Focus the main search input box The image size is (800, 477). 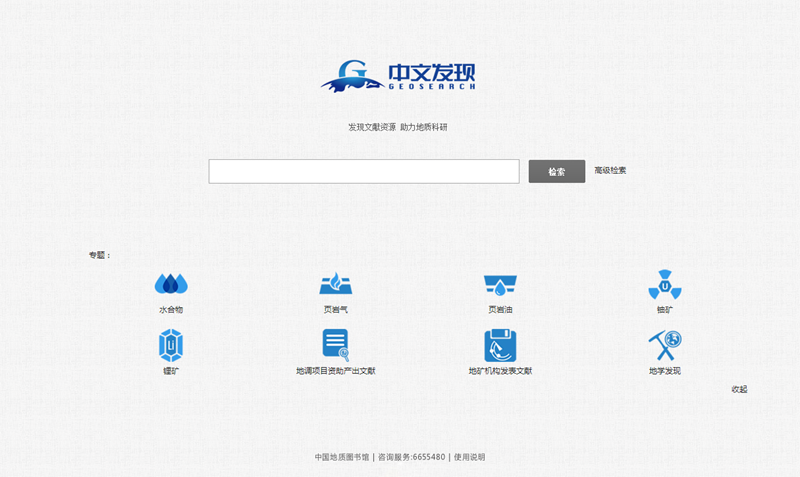pyautogui.click(x=363, y=172)
